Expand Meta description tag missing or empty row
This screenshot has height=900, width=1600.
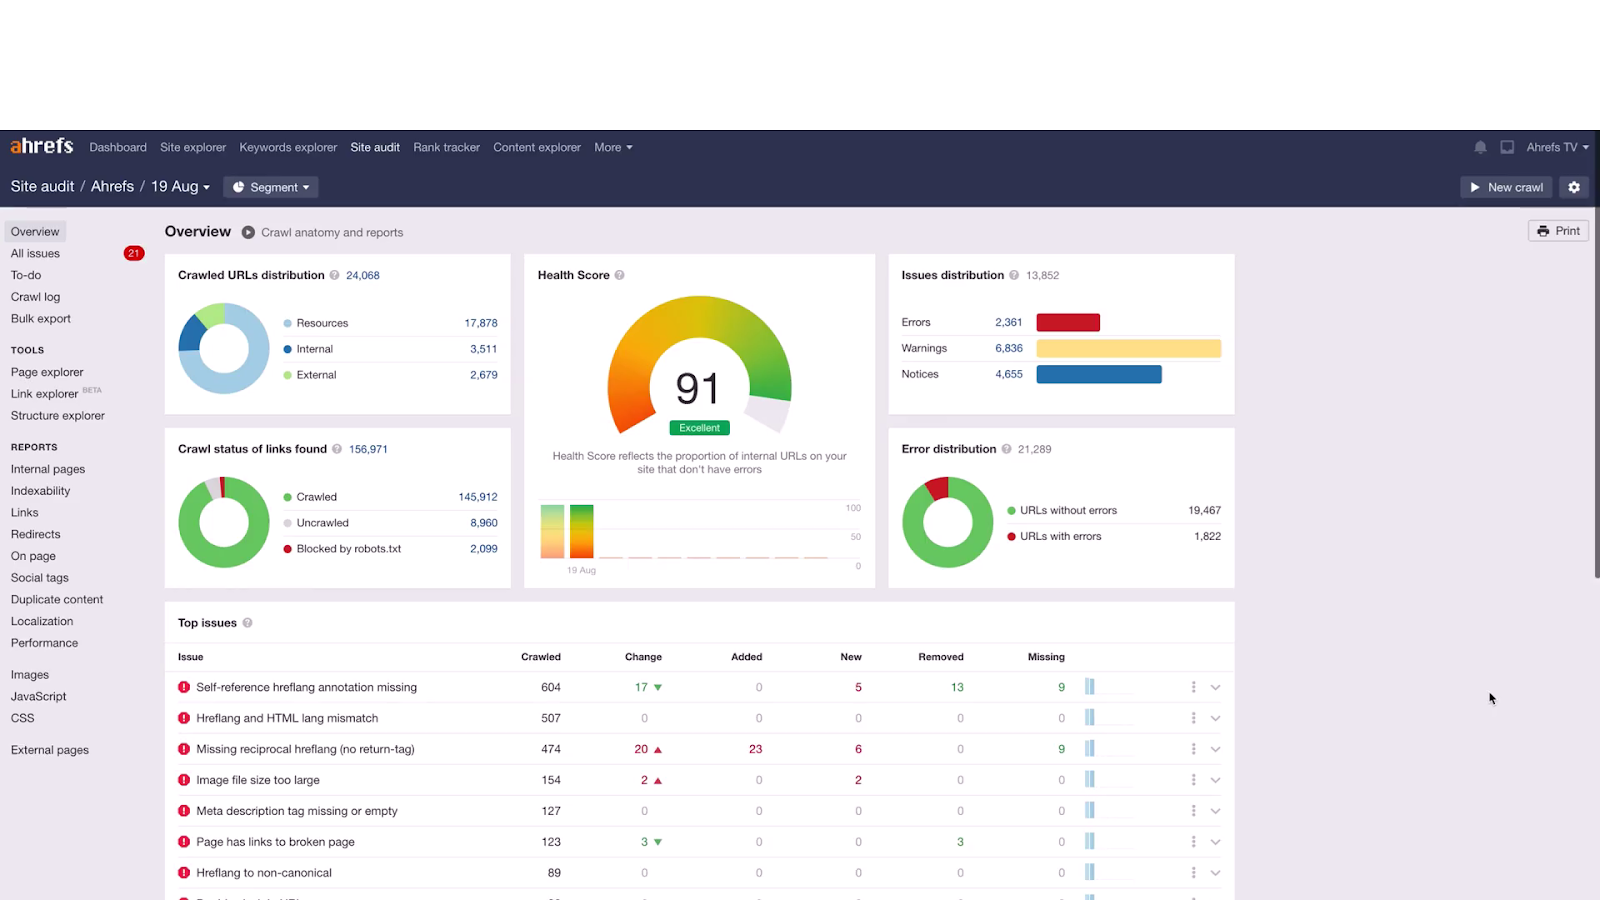coord(1216,811)
